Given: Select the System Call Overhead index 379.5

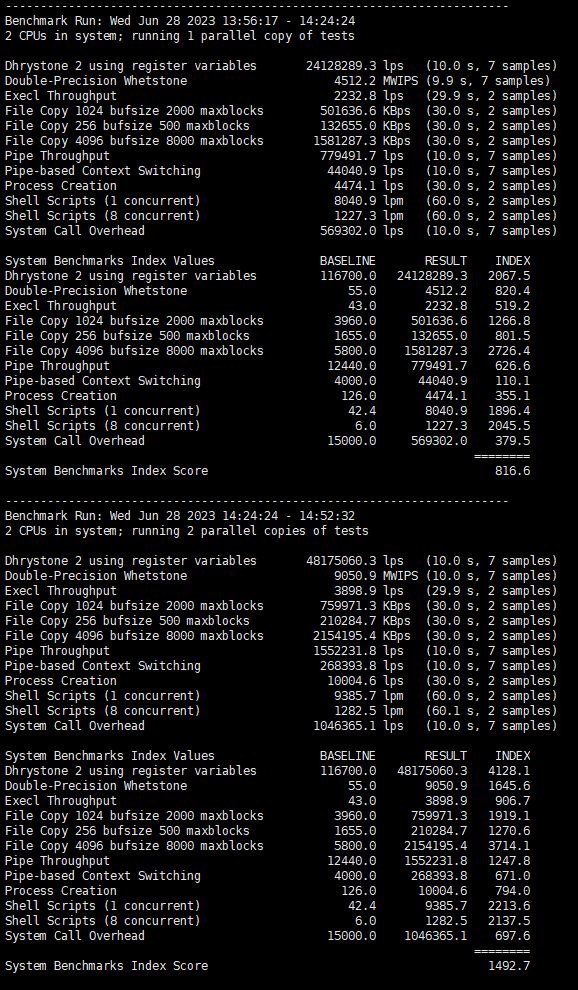Looking at the screenshot, I should [512, 441].
